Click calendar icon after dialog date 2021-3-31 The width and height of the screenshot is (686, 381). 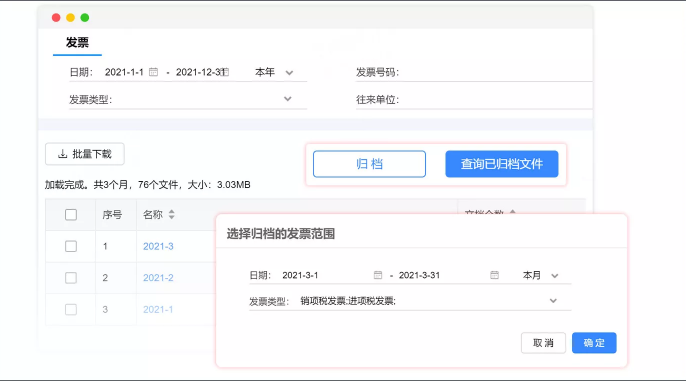(x=494, y=275)
